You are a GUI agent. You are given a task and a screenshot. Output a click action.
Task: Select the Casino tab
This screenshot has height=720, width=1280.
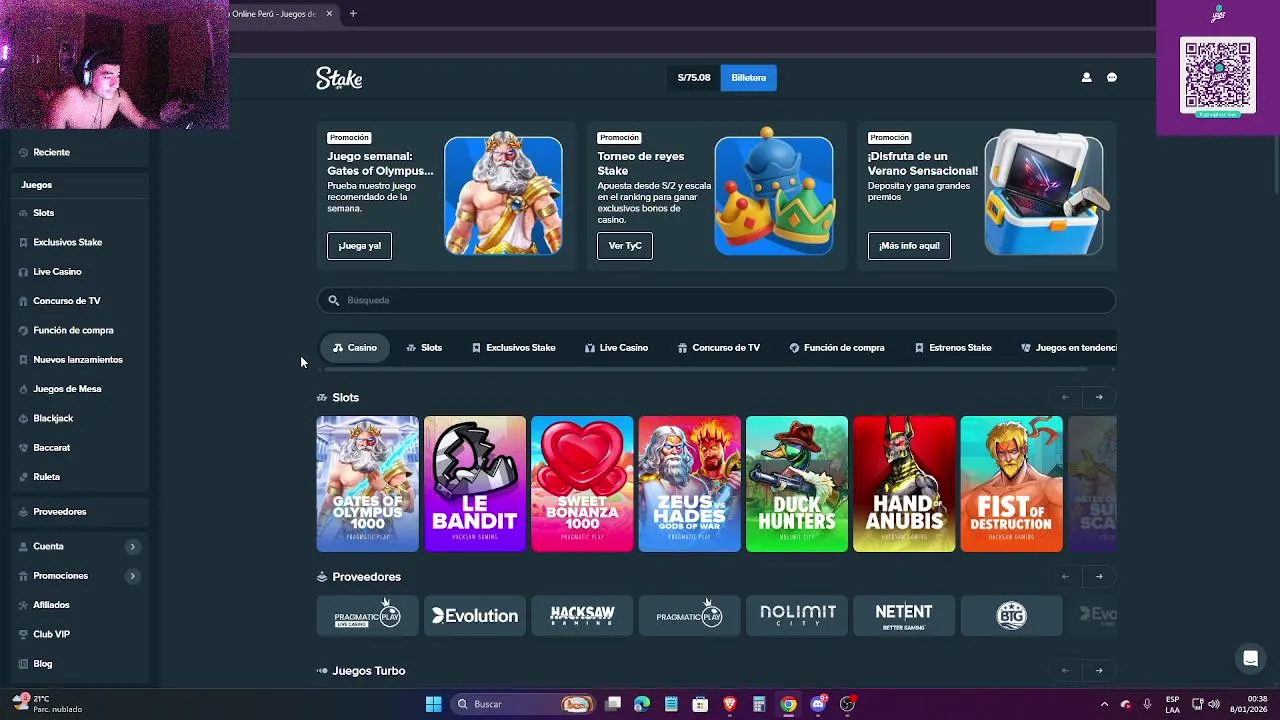tap(355, 348)
